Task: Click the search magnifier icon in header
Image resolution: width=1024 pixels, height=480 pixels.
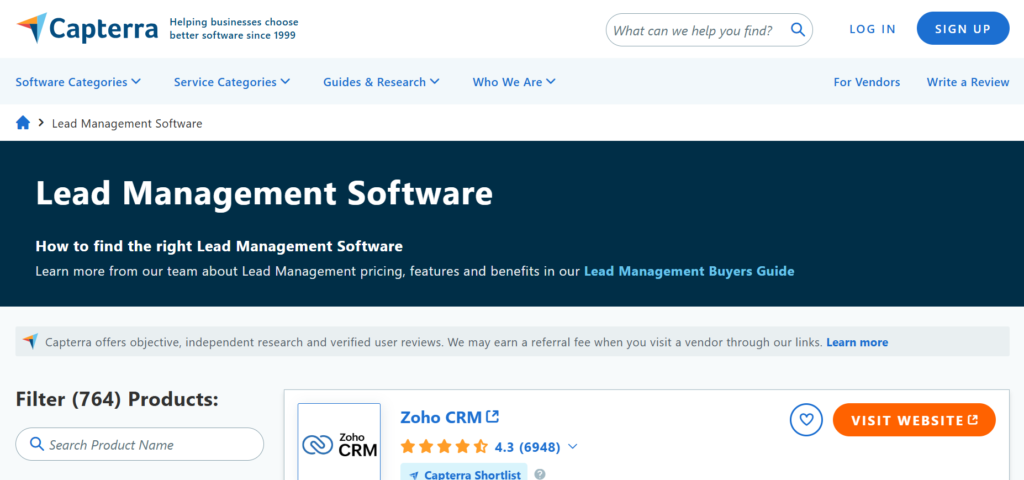Action: pyautogui.click(x=797, y=29)
